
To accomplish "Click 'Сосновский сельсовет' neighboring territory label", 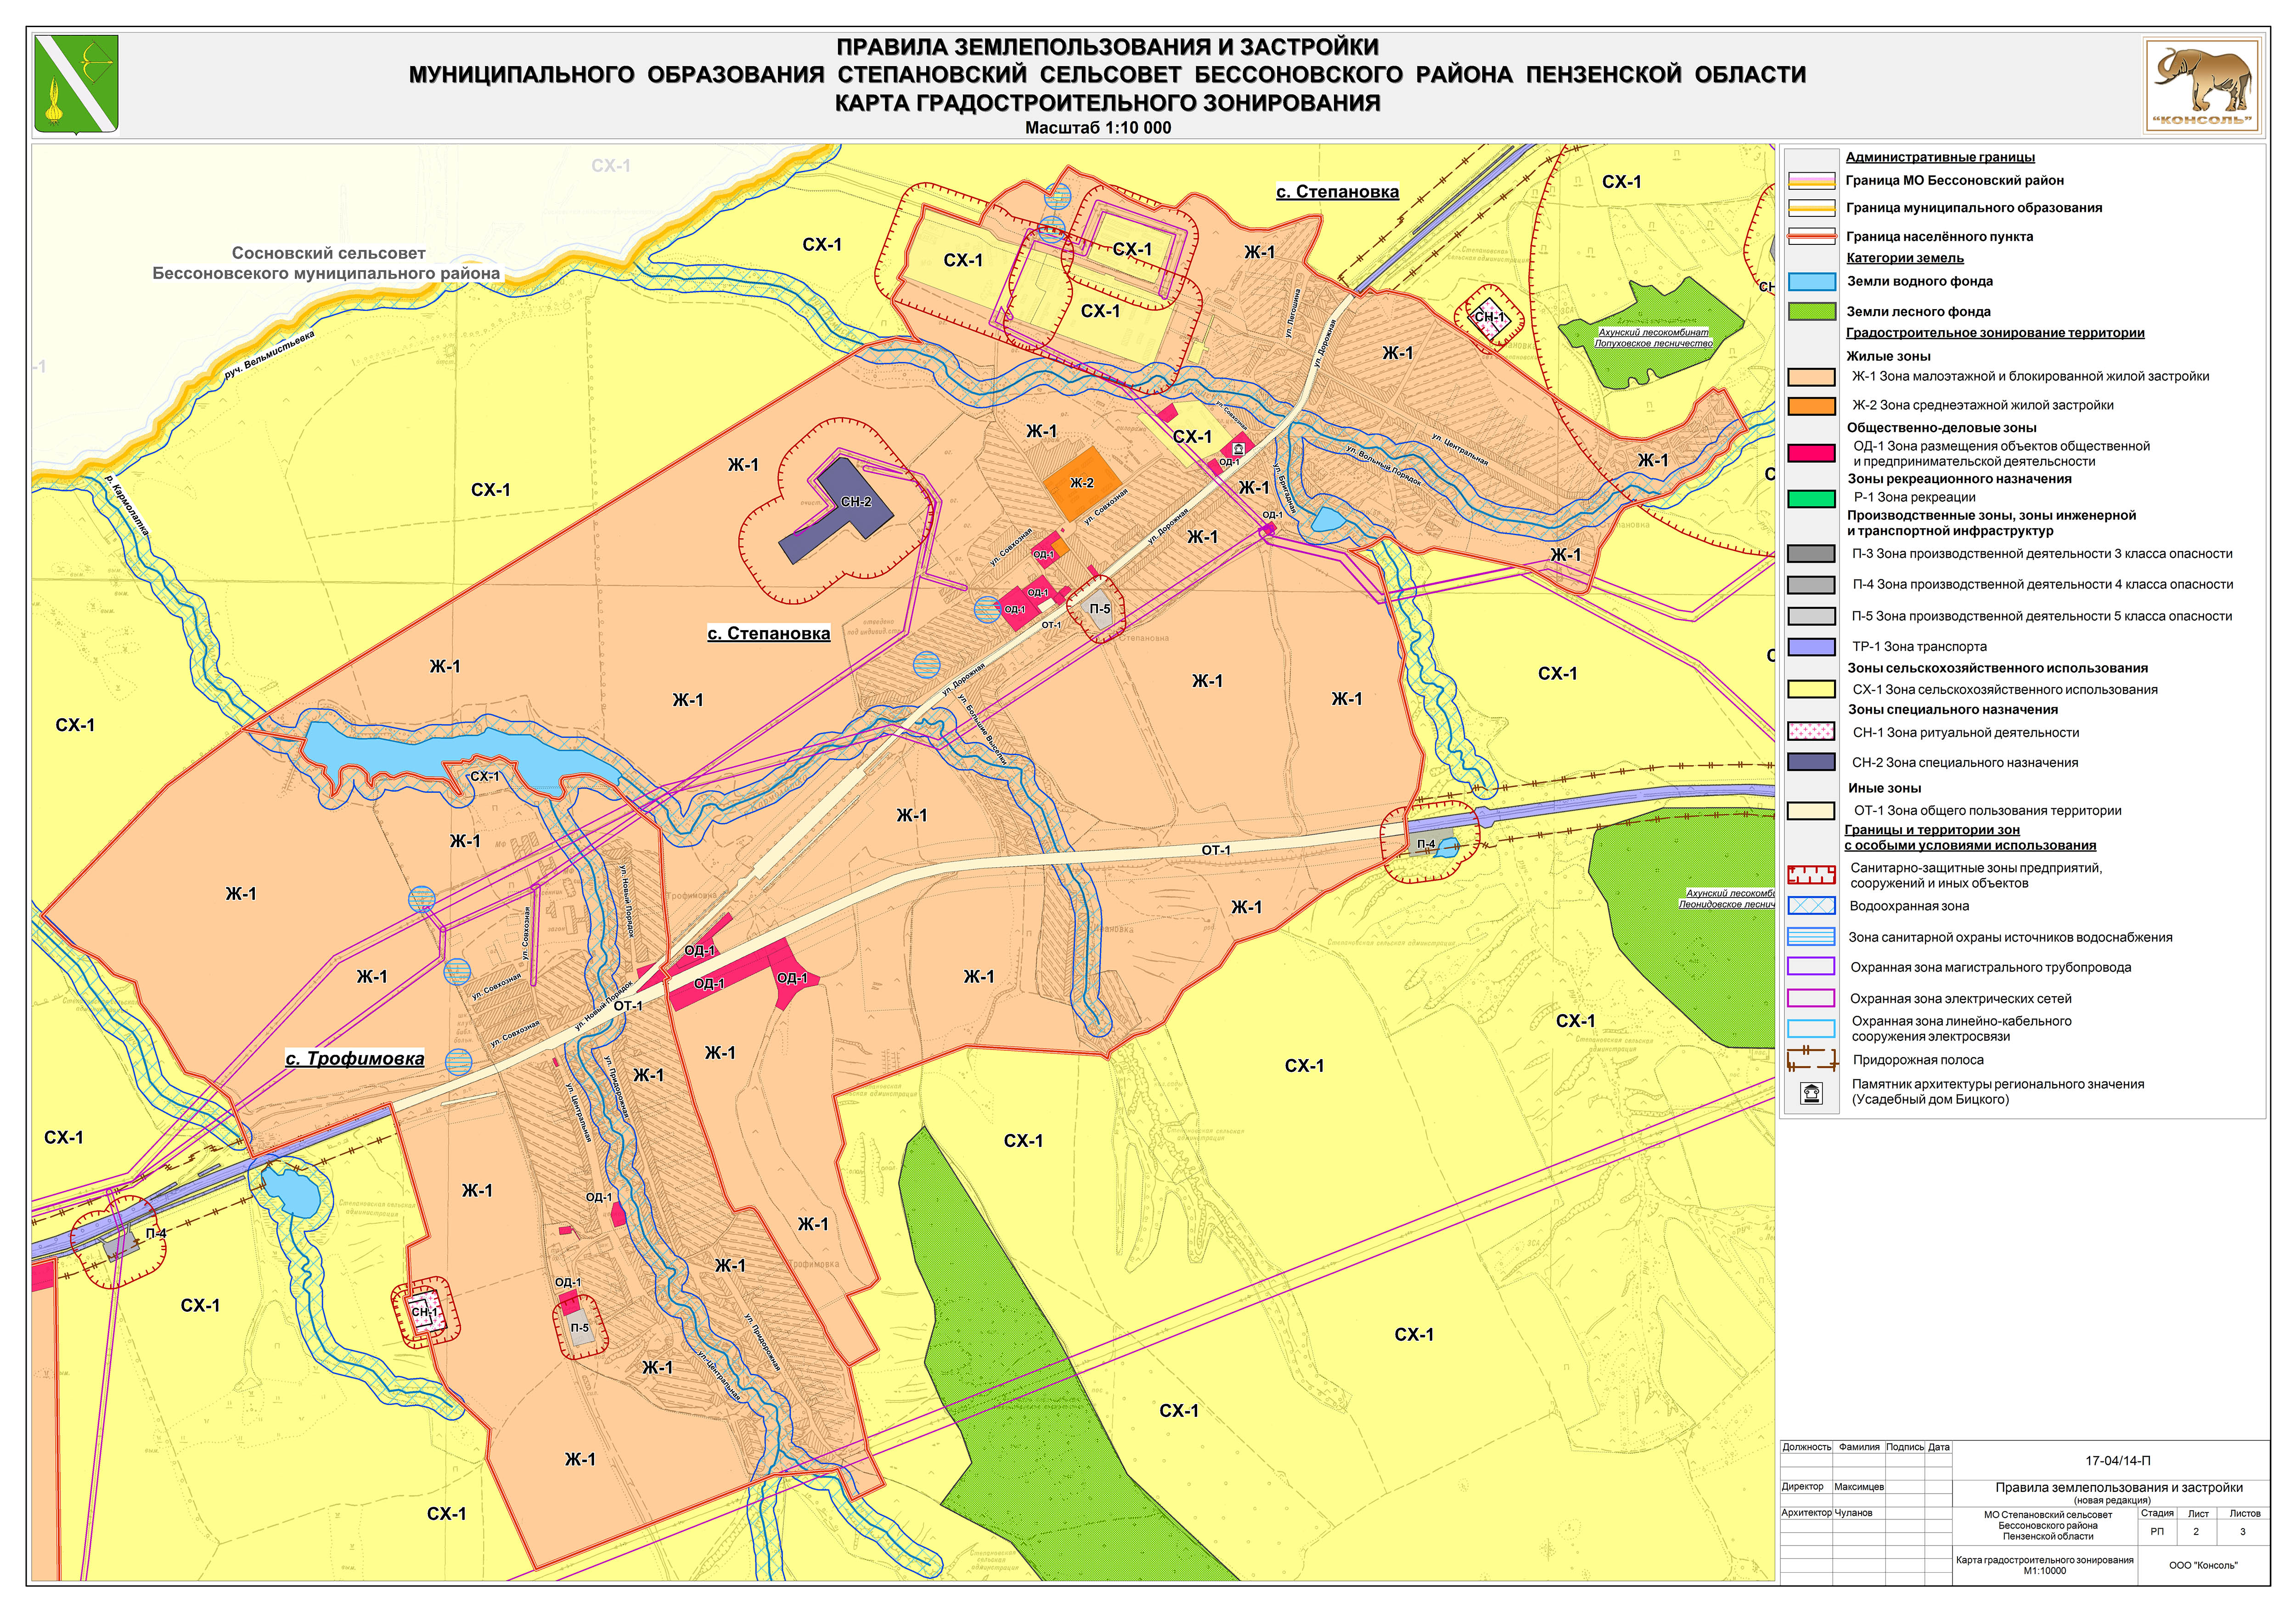I will [329, 254].
